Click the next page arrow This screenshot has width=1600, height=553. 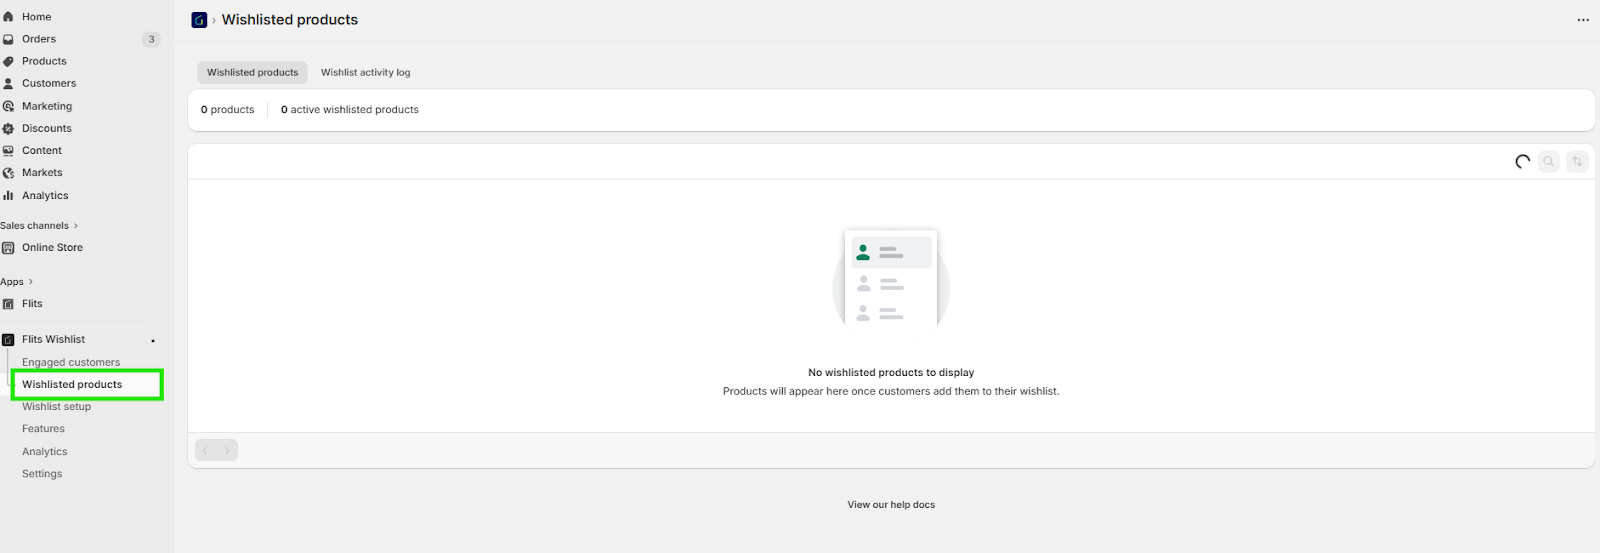227,450
